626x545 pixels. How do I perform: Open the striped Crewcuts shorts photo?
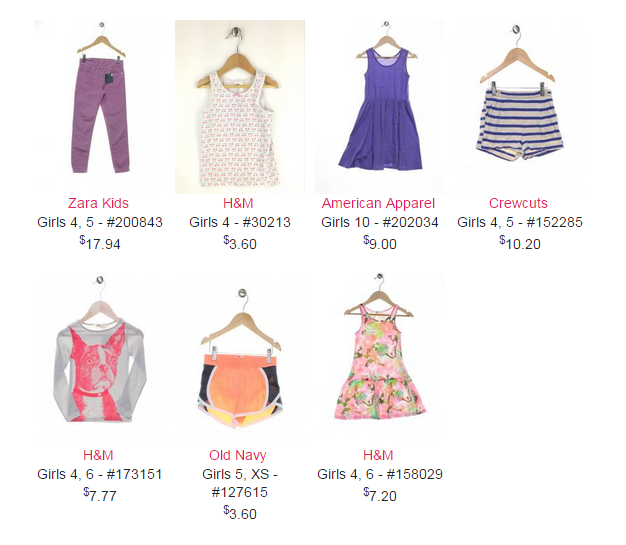519,107
